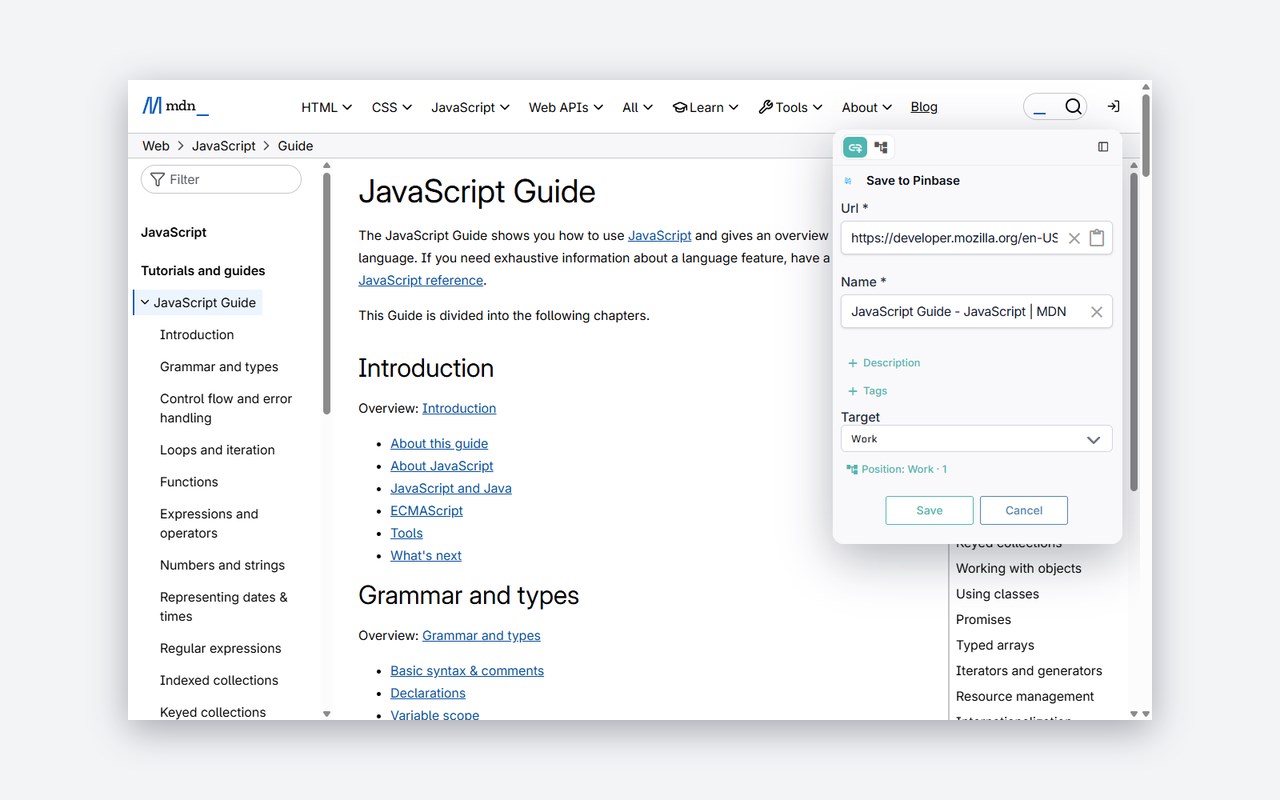Screen dimensions: 1280x800
Task: Follow the JavaScript link in the intro paragraph
Action: 659,235
